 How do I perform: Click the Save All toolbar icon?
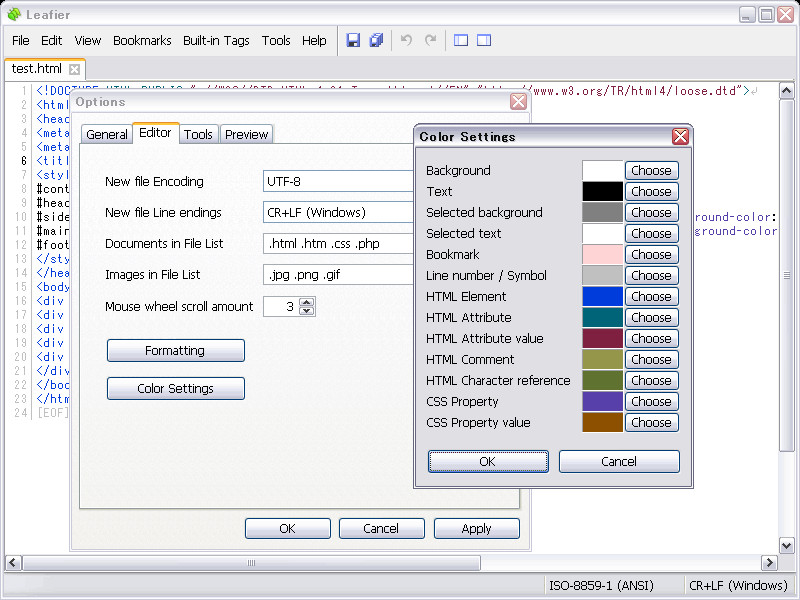(376, 40)
